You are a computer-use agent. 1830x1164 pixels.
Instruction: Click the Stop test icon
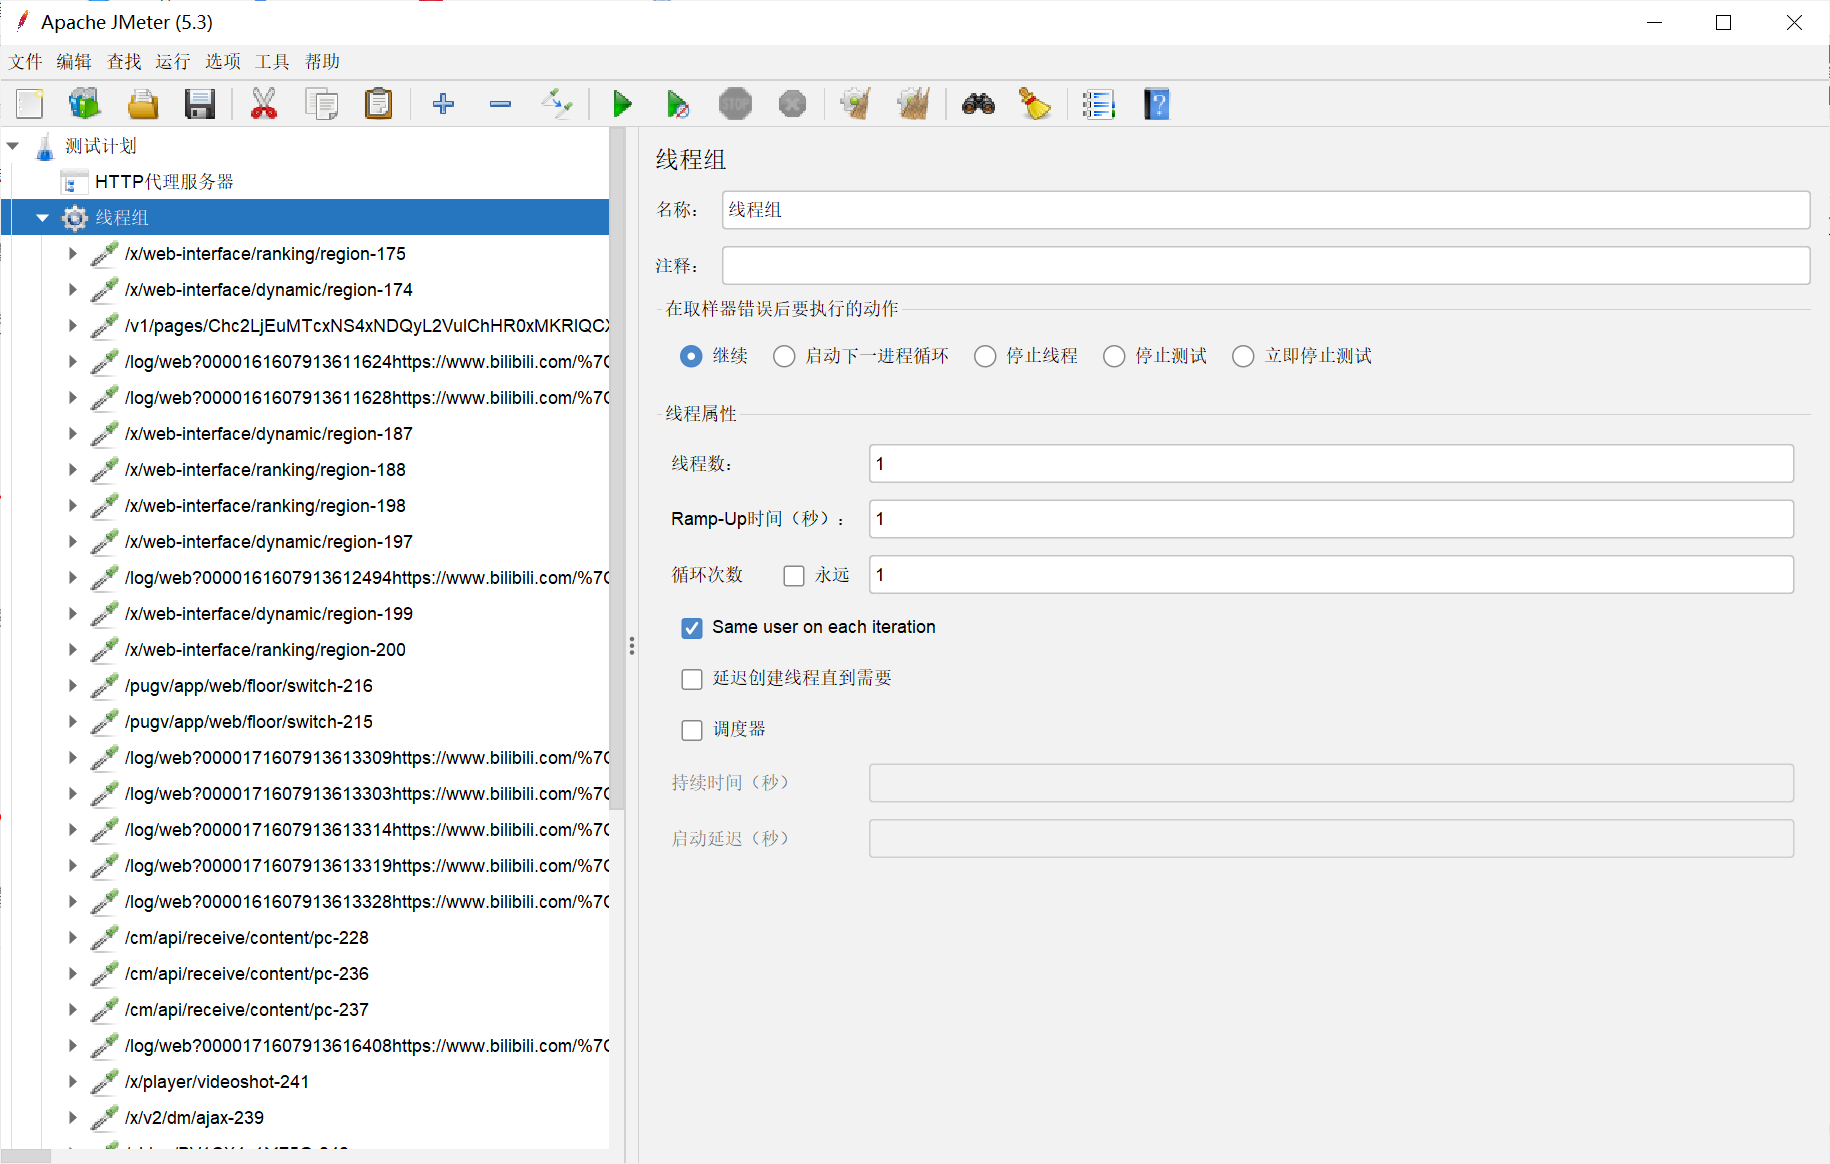(x=735, y=104)
